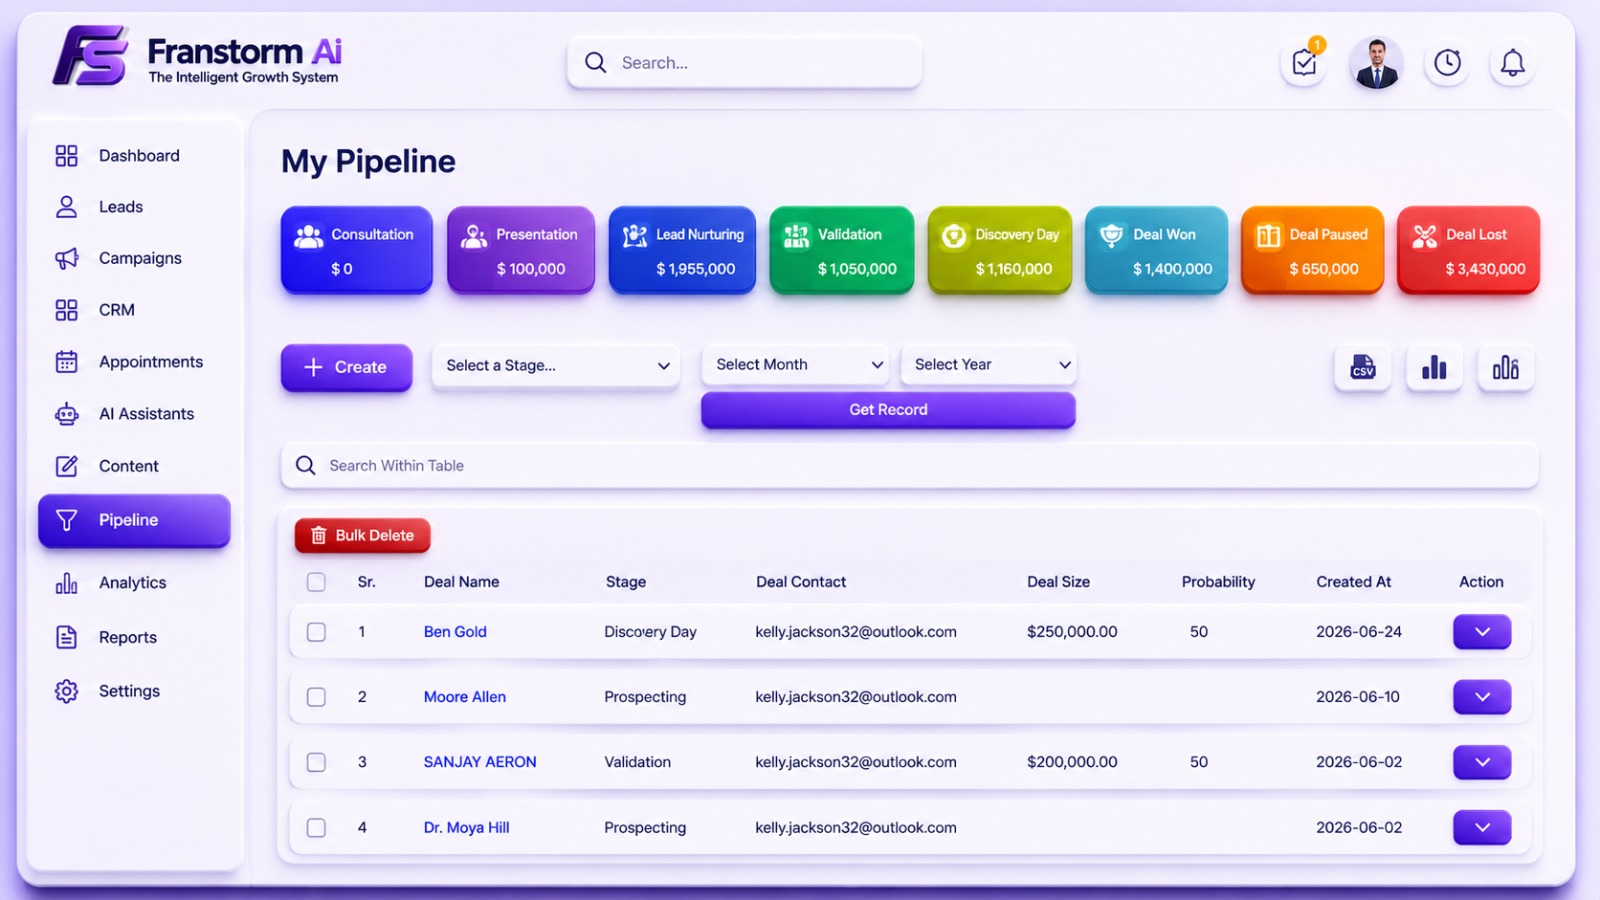Click the Appointments calendar icon
The height and width of the screenshot is (900, 1600).
(66, 362)
